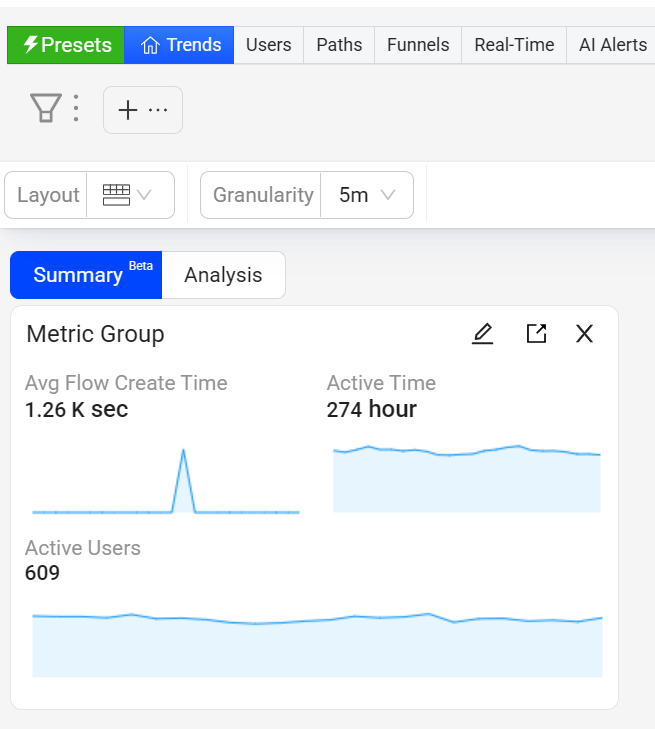Switch to the Analysis view
Screen dimensions: 655x729
223,275
